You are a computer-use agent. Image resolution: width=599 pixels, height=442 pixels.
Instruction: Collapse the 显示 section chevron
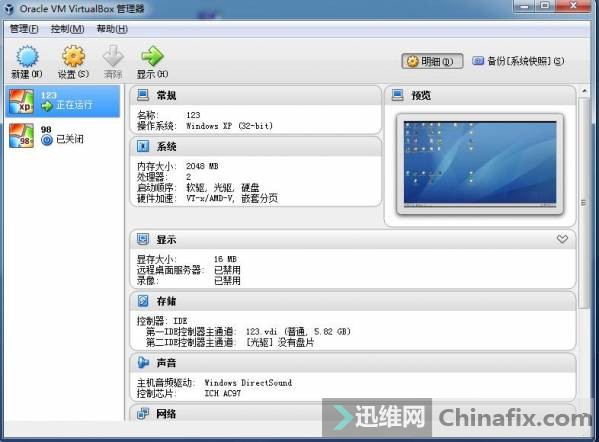point(562,239)
